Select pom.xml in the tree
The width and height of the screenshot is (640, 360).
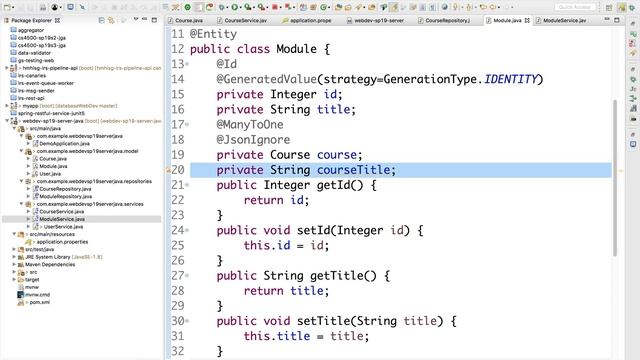coord(40,302)
